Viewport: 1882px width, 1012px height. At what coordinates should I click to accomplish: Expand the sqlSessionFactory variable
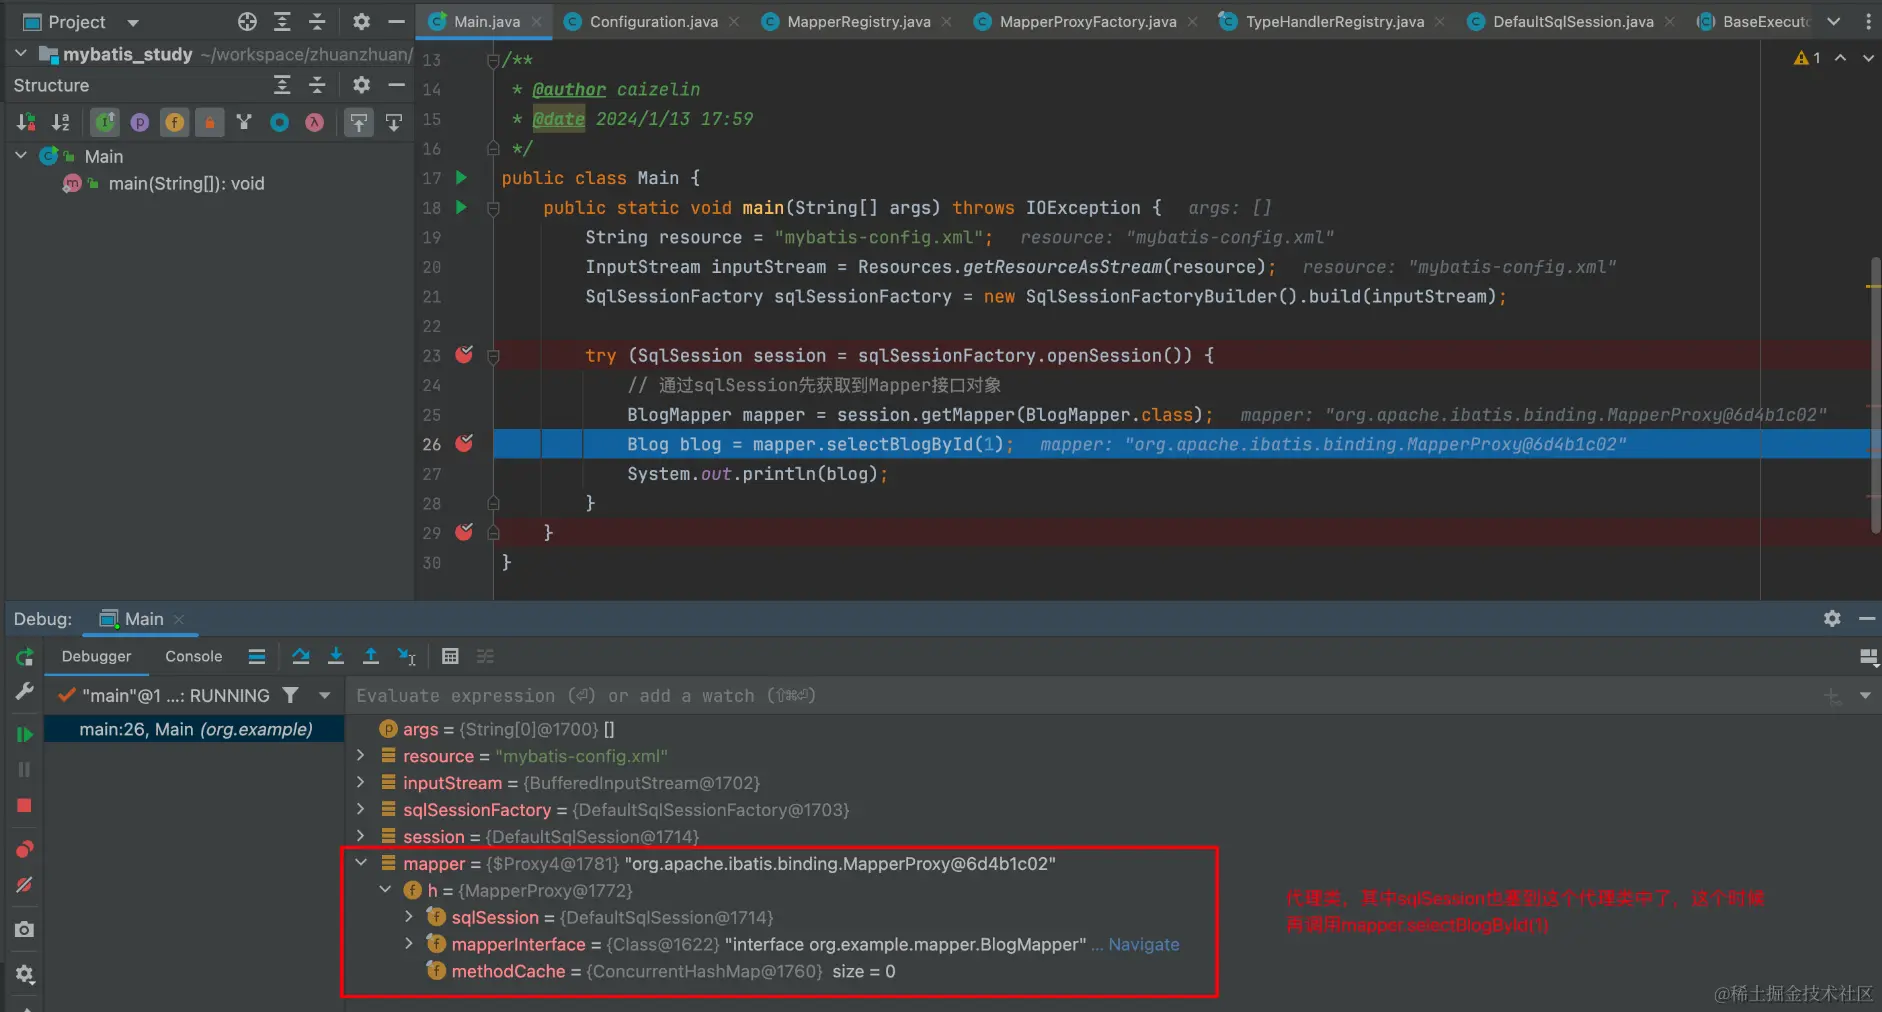click(361, 809)
